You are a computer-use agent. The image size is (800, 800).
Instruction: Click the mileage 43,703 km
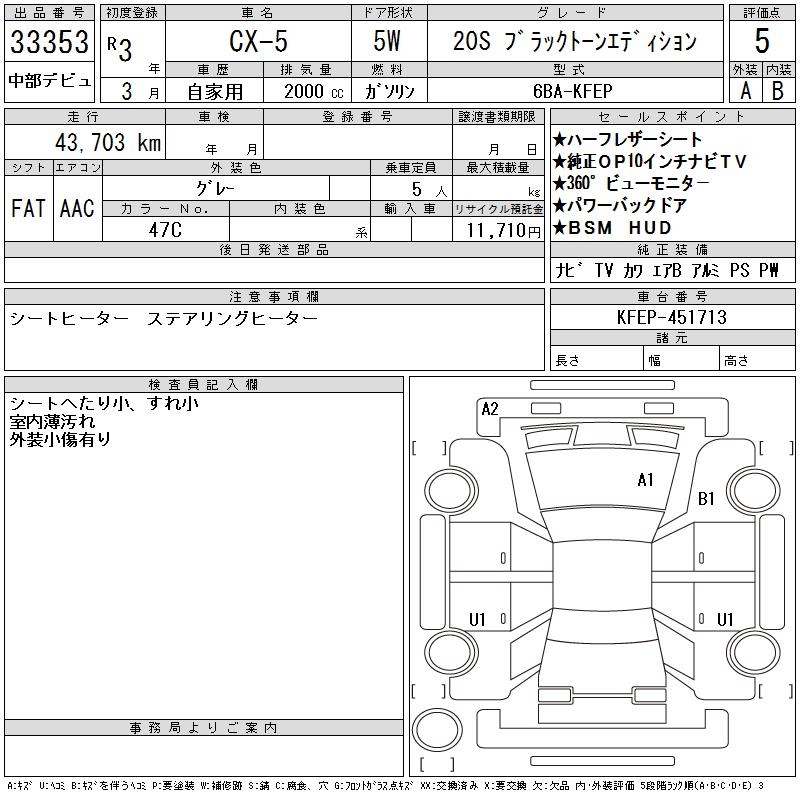point(108,142)
